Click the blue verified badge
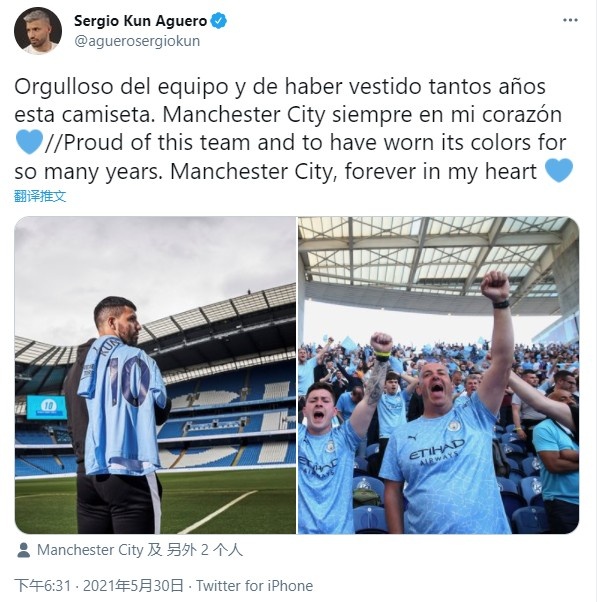The width and height of the screenshot is (597, 602). click(219, 21)
